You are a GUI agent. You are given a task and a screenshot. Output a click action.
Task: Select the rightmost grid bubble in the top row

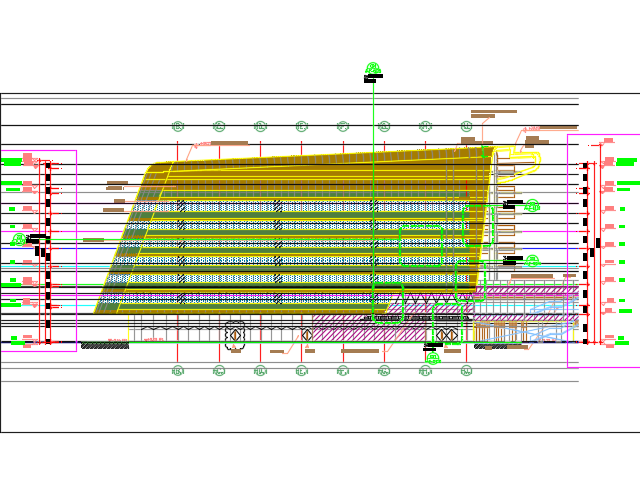click(466, 127)
